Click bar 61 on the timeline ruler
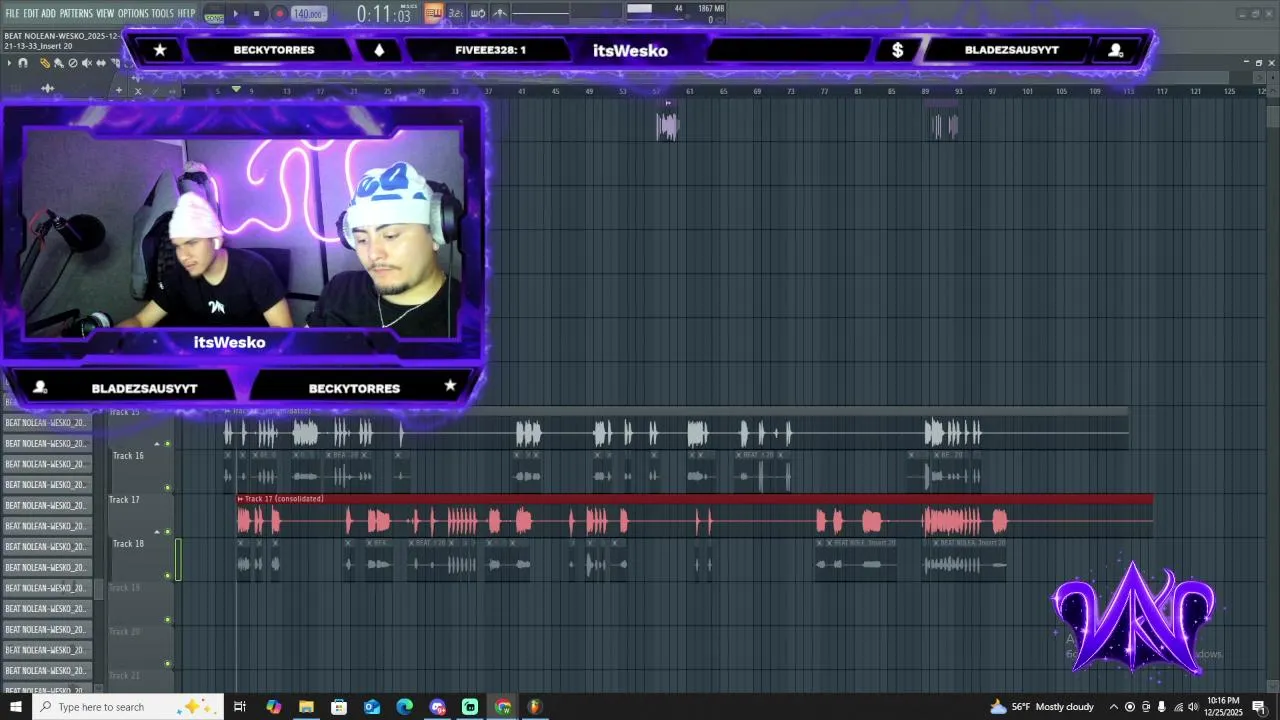The width and height of the screenshot is (1280, 720). [689, 91]
